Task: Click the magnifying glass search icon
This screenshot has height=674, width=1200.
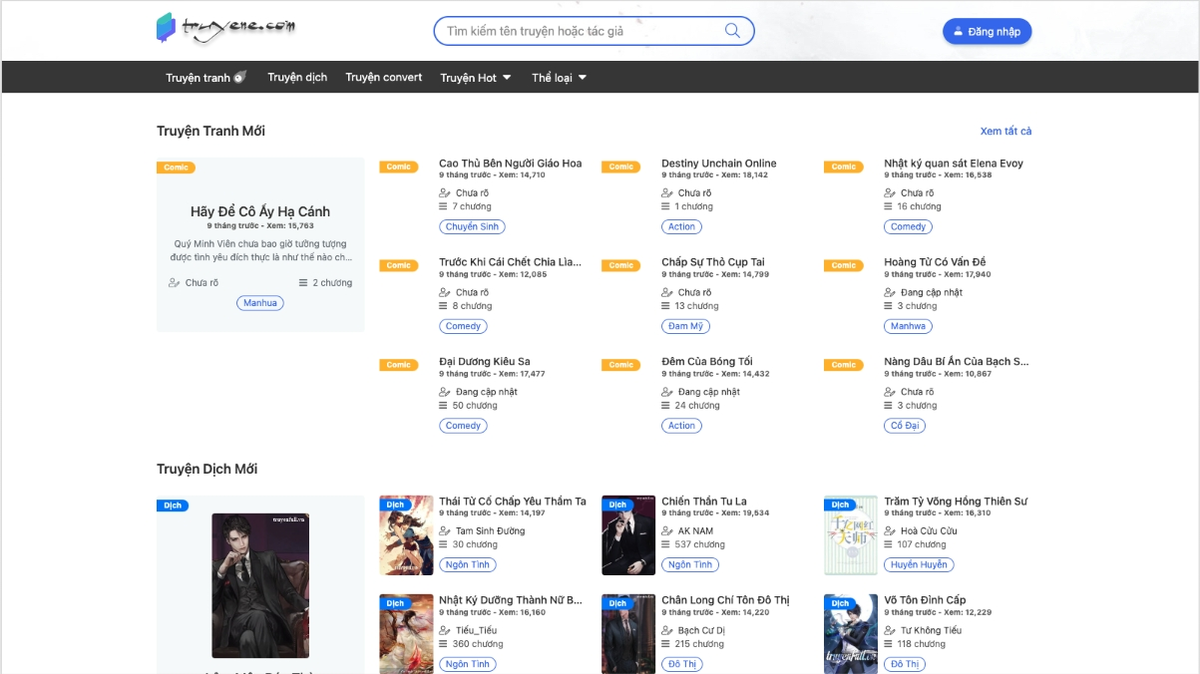Action: (x=732, y=31)
